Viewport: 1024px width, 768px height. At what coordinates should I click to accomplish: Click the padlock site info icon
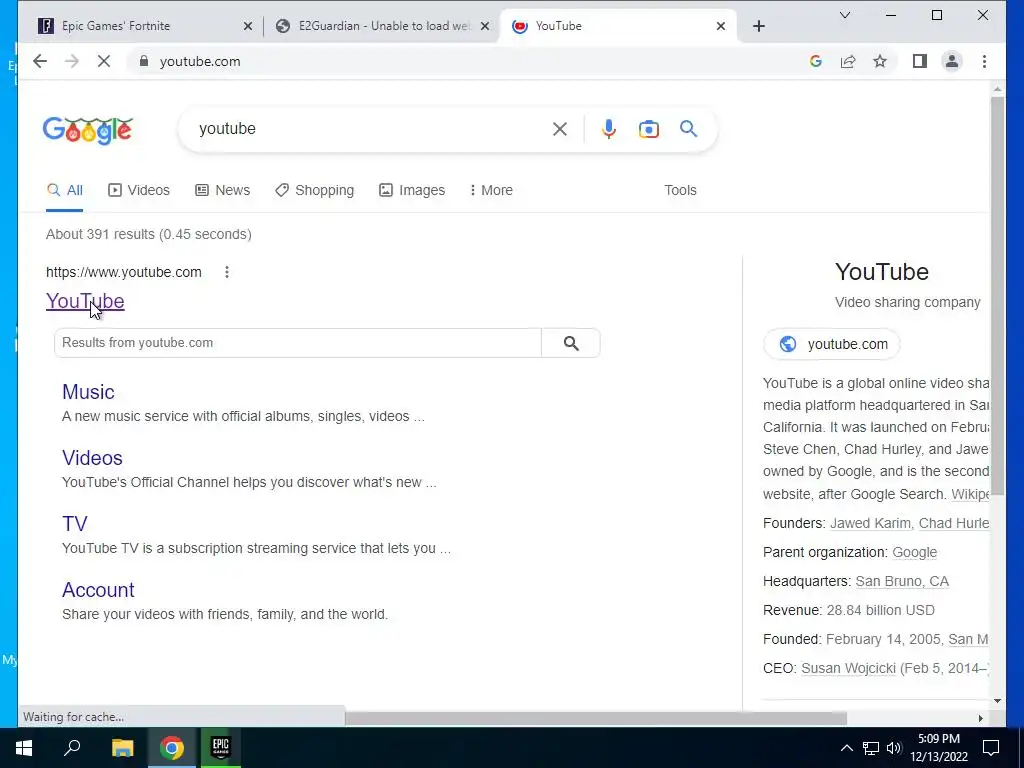[144, 61]
